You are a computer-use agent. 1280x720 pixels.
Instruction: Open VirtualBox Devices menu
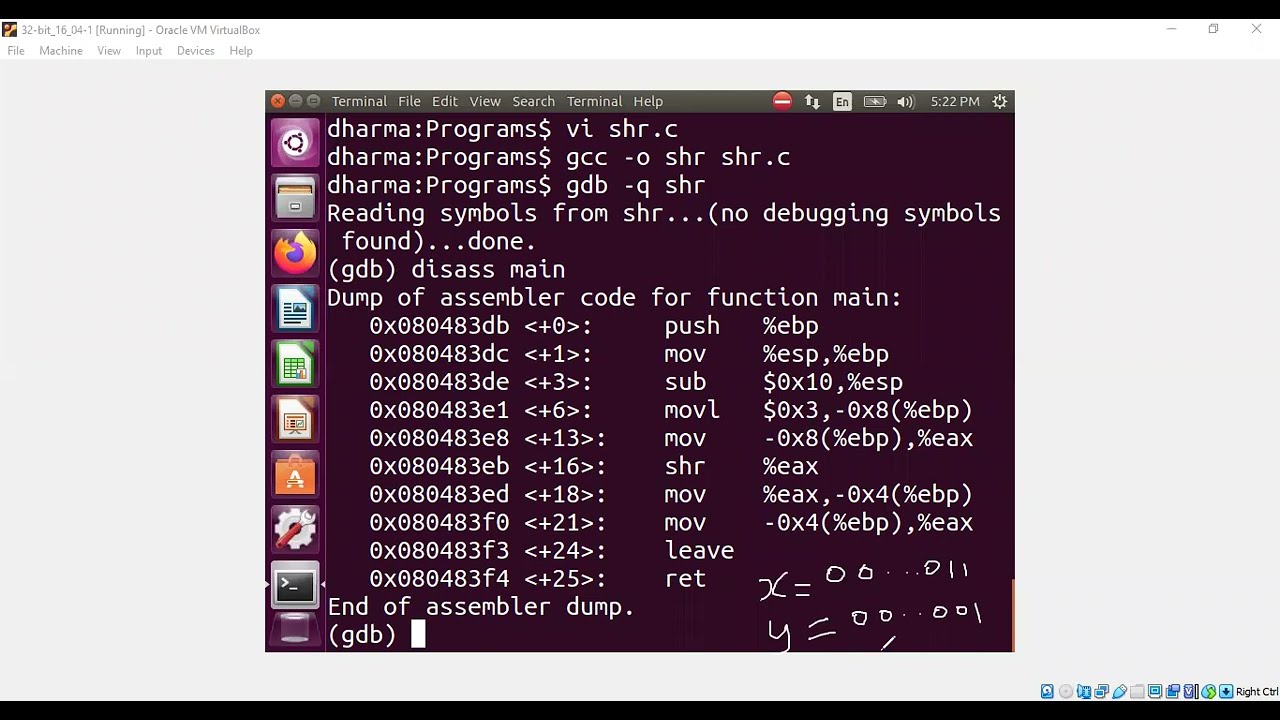[196, 50]
